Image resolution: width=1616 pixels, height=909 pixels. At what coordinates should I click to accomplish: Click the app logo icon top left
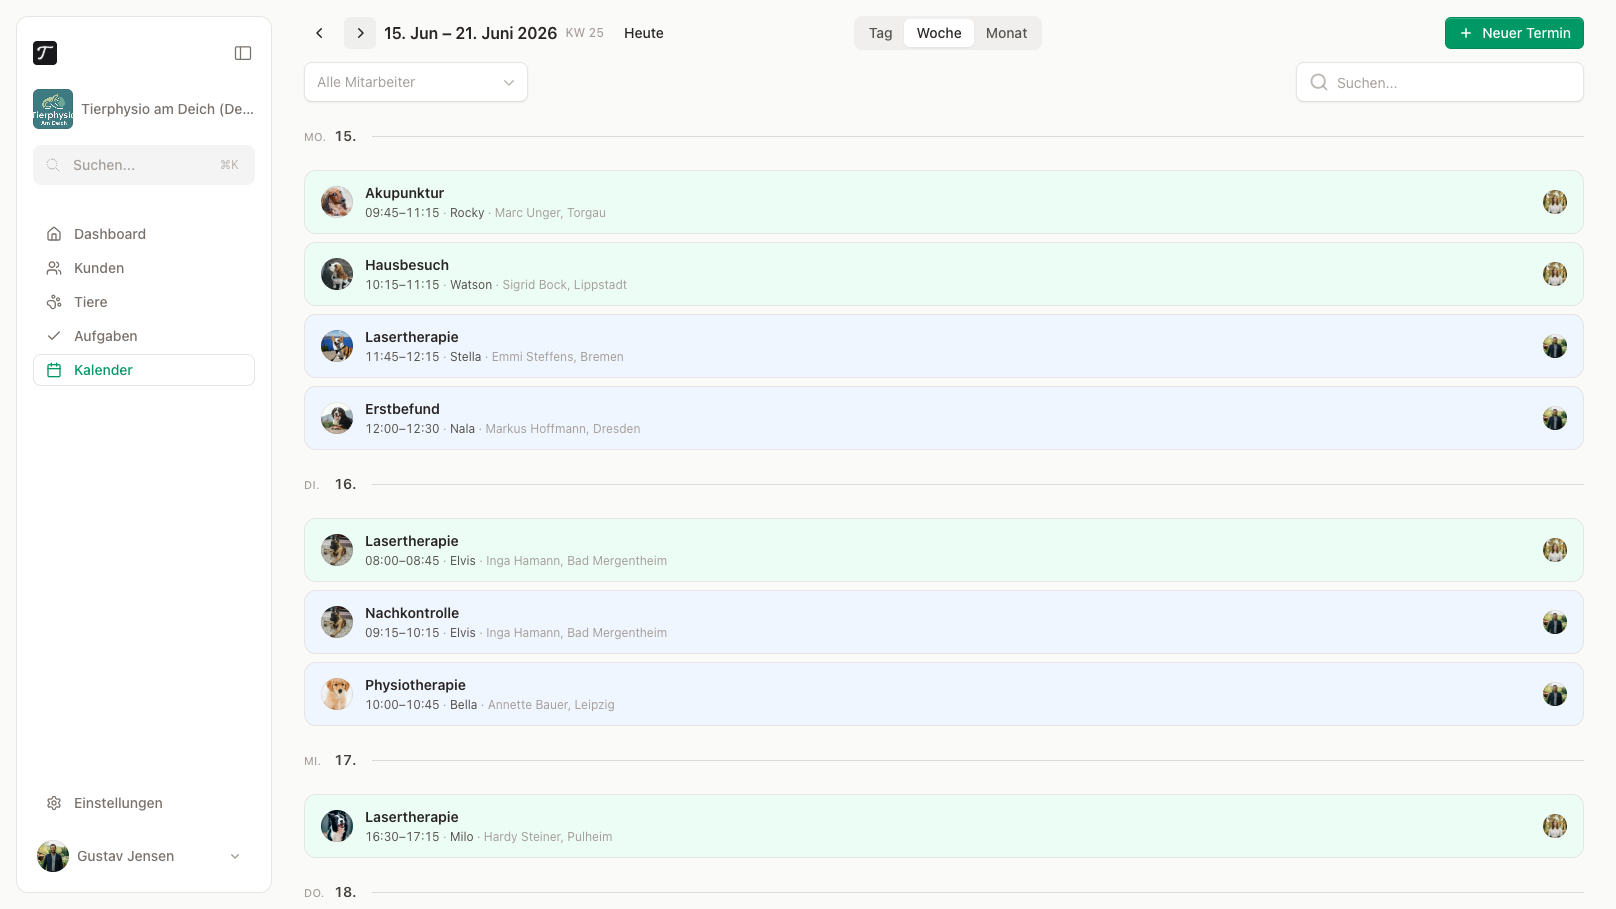45,53
